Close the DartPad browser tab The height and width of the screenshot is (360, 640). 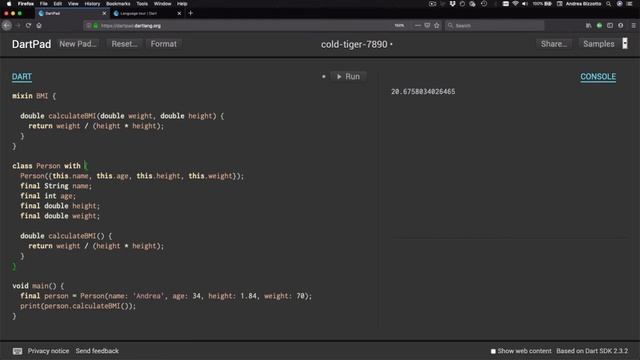tap(104, 13)
